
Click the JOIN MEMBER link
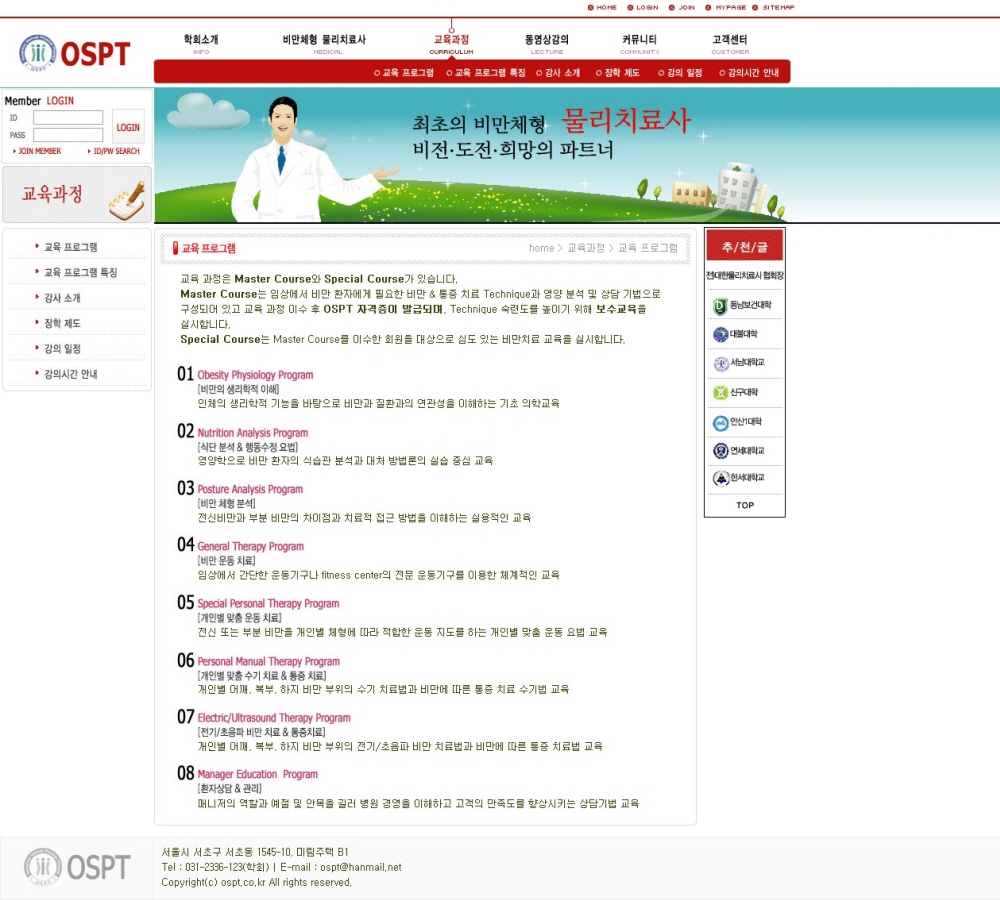coord(38,151)
